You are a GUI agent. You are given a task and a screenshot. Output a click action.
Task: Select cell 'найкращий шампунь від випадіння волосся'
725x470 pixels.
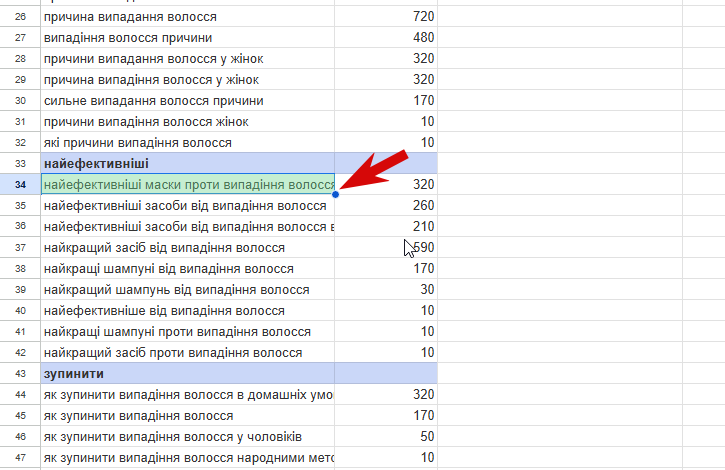(188, 290)
